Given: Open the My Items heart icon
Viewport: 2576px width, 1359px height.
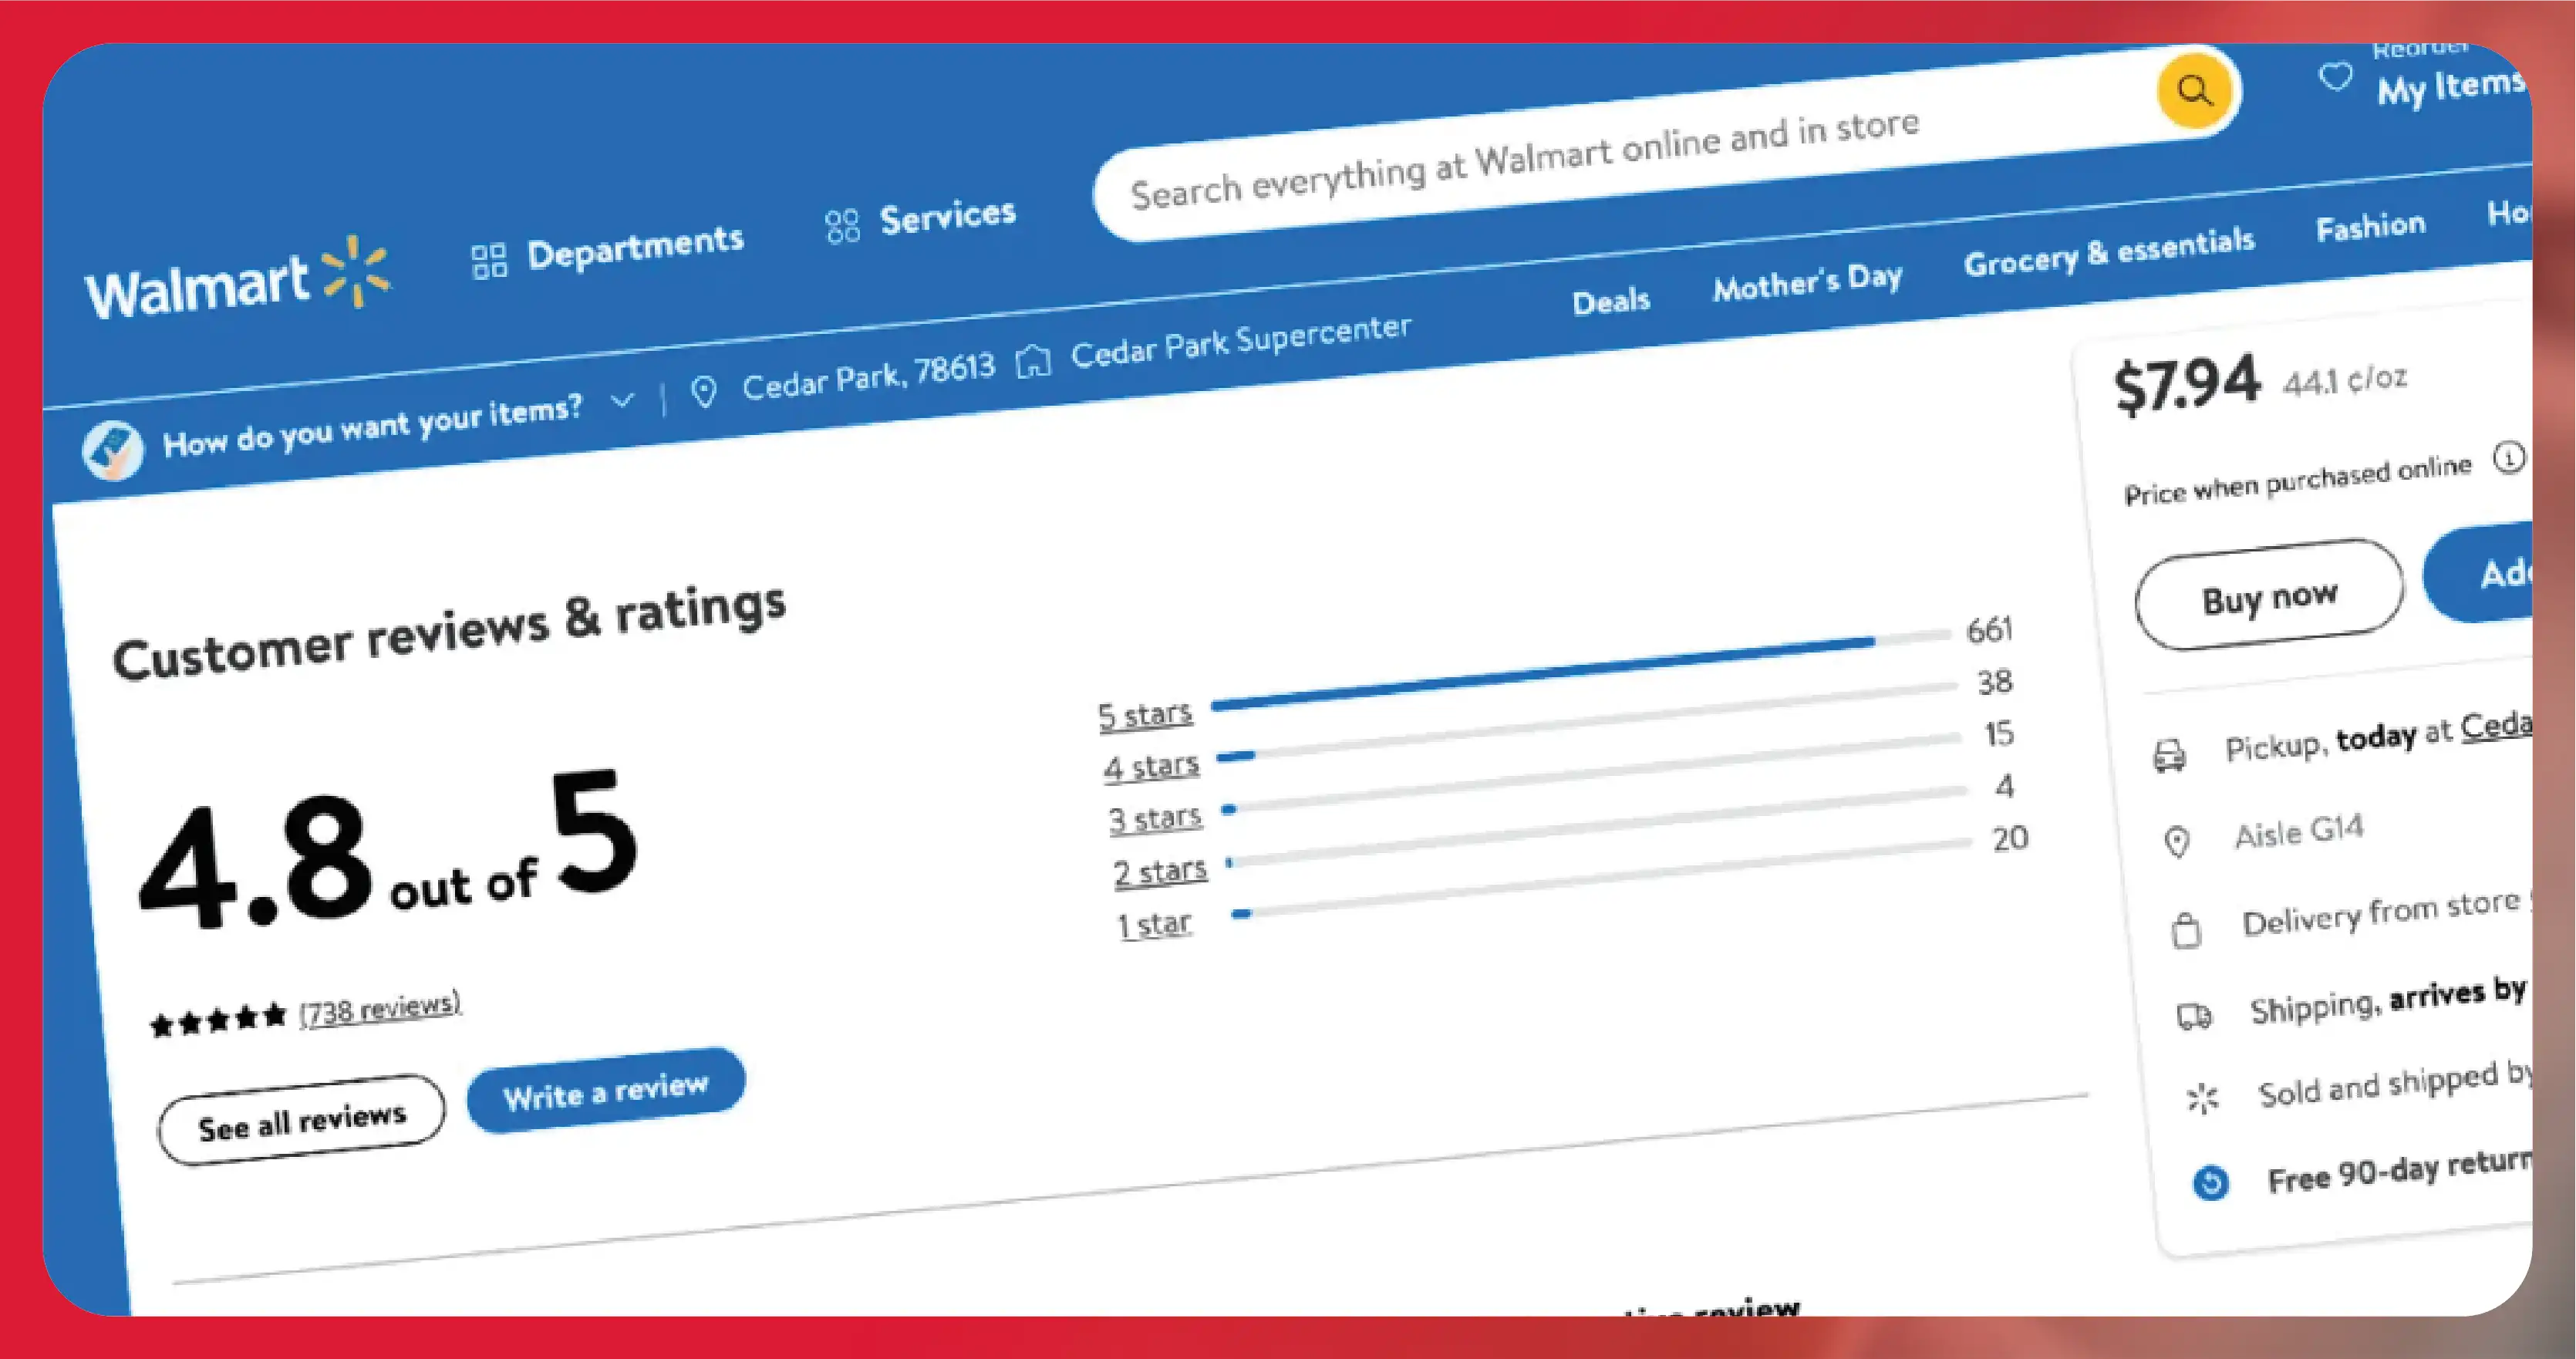Looking at the screenshot, I should click(2335, 77).
